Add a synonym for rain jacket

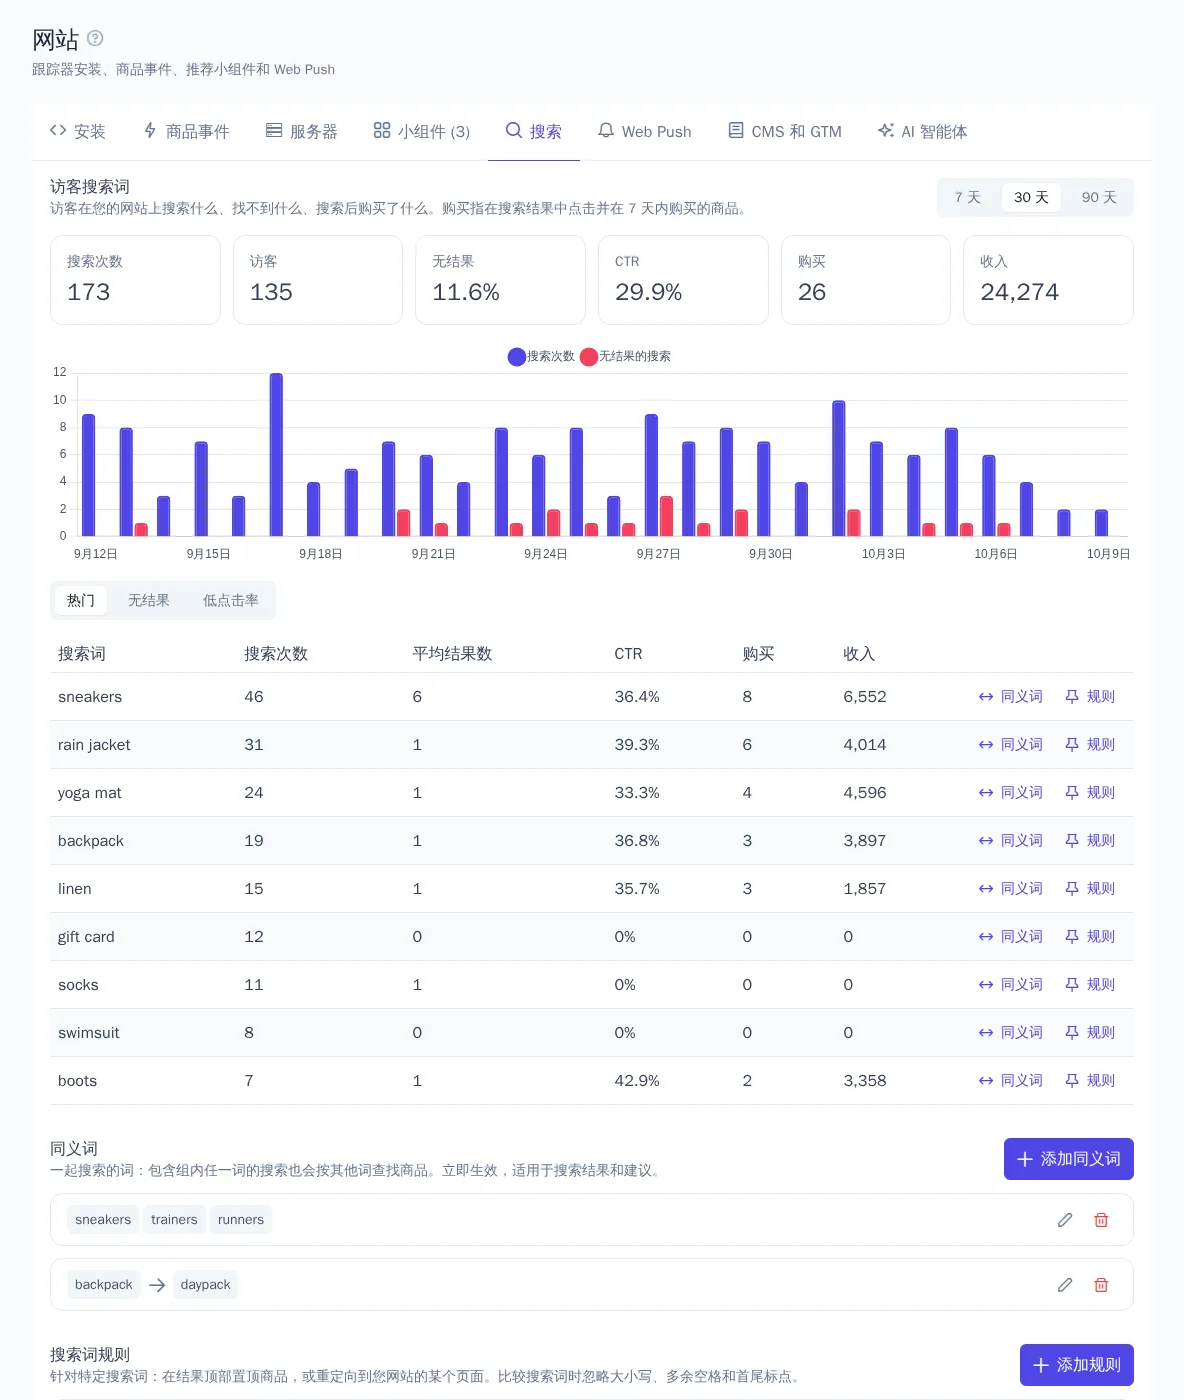[1010, 745]
